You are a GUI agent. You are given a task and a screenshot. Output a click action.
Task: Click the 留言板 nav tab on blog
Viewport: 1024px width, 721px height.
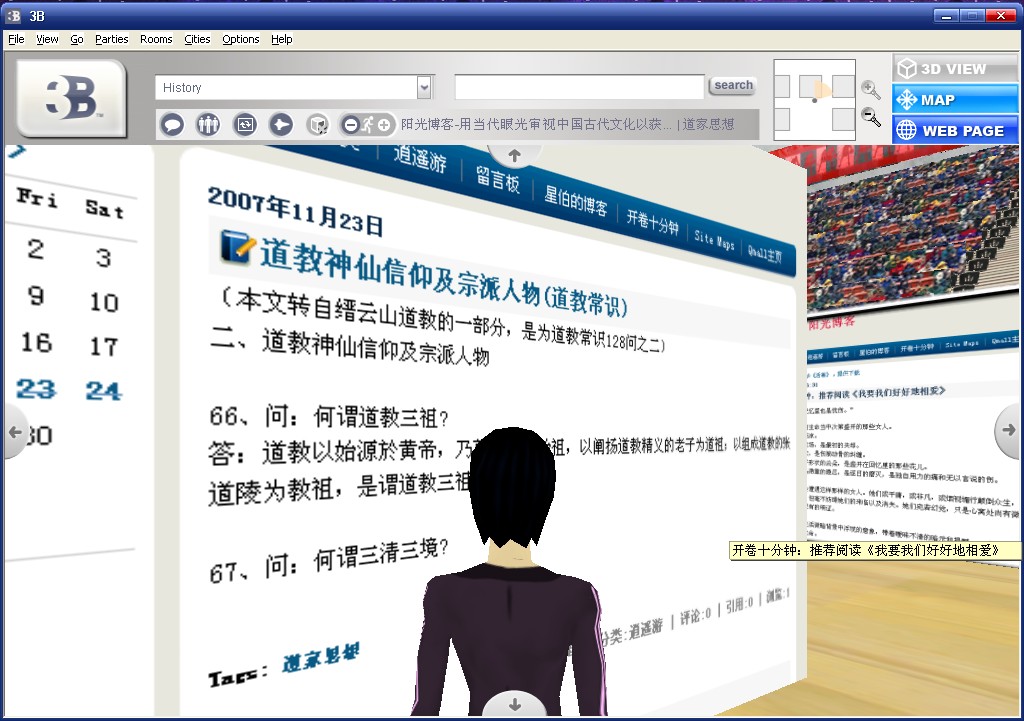coord(498,179)
